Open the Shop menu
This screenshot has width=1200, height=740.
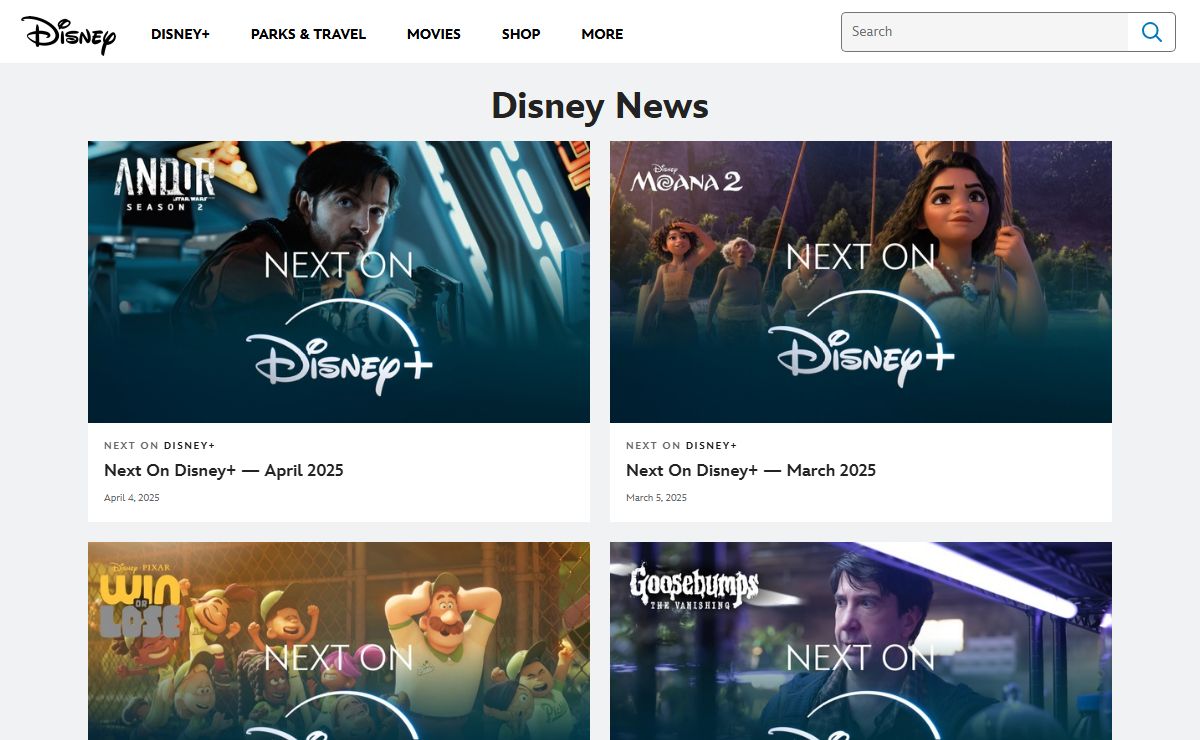[521, 34]
